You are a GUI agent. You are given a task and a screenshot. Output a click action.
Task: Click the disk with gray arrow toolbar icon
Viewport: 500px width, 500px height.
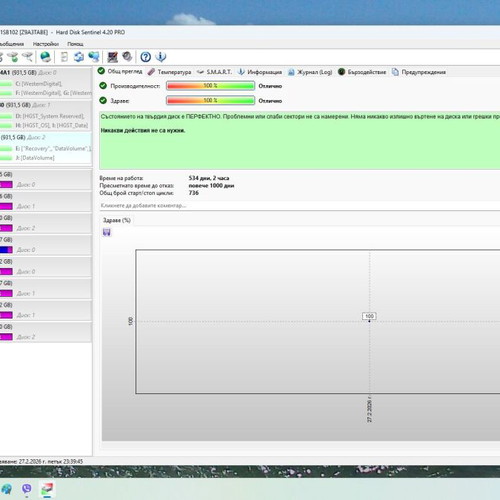[28, 57]
